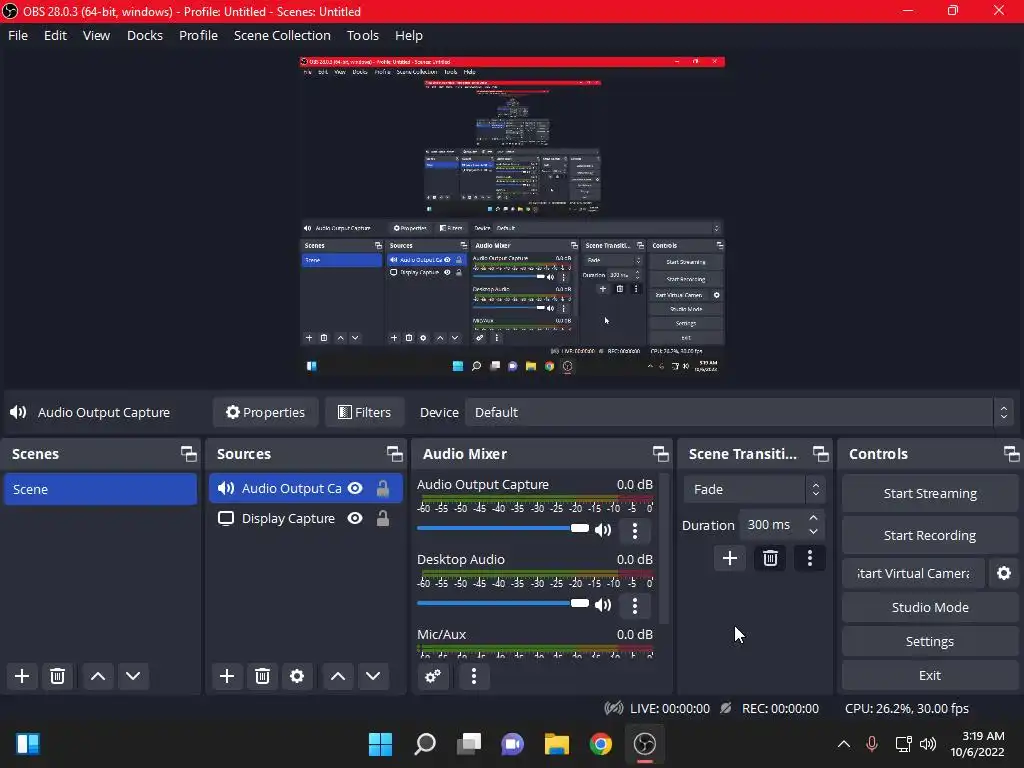The image size is (1024, 768).
Task: Open transition properties three dots
Action: [x=810, y=558]
